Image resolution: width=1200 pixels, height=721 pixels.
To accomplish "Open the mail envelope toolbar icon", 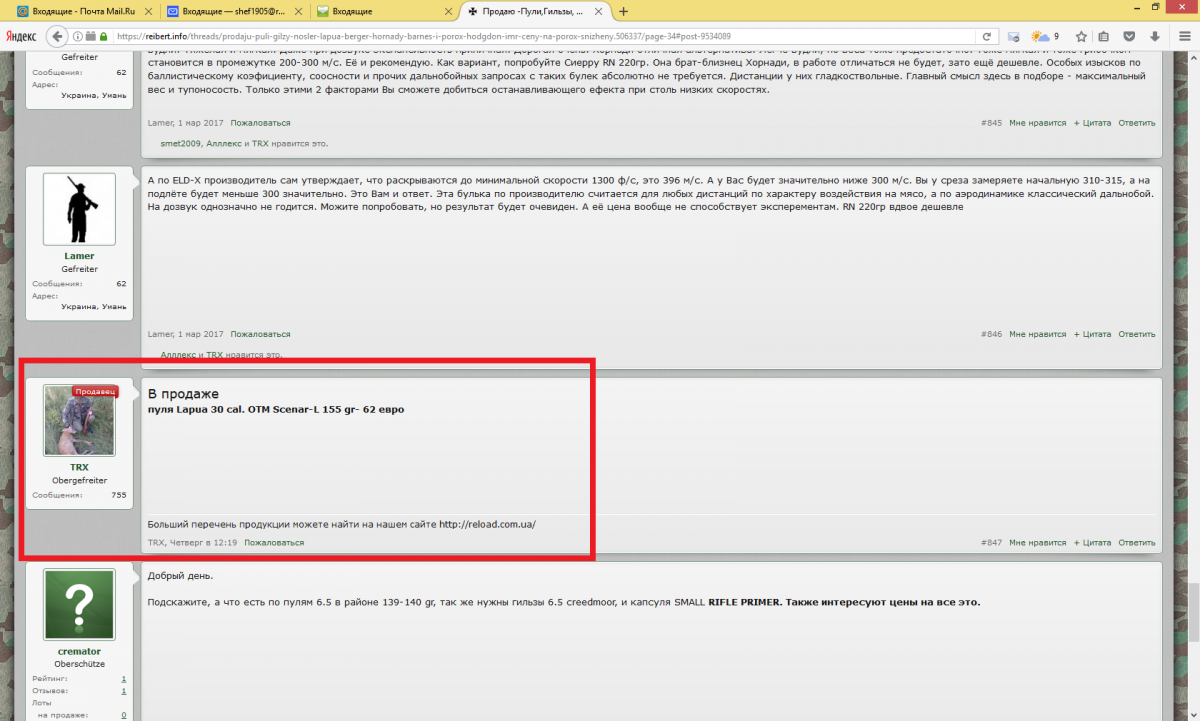I will (1013, 36).
